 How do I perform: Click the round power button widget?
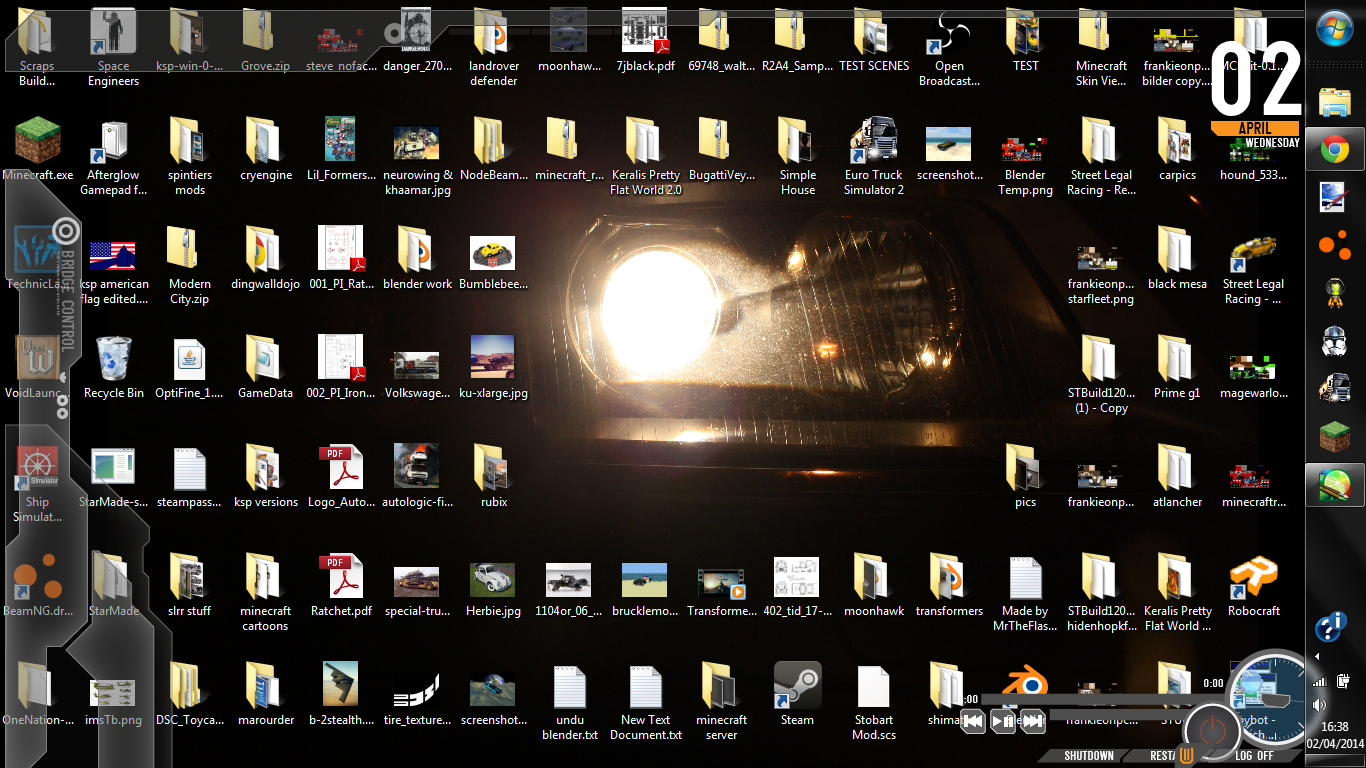1212,731
